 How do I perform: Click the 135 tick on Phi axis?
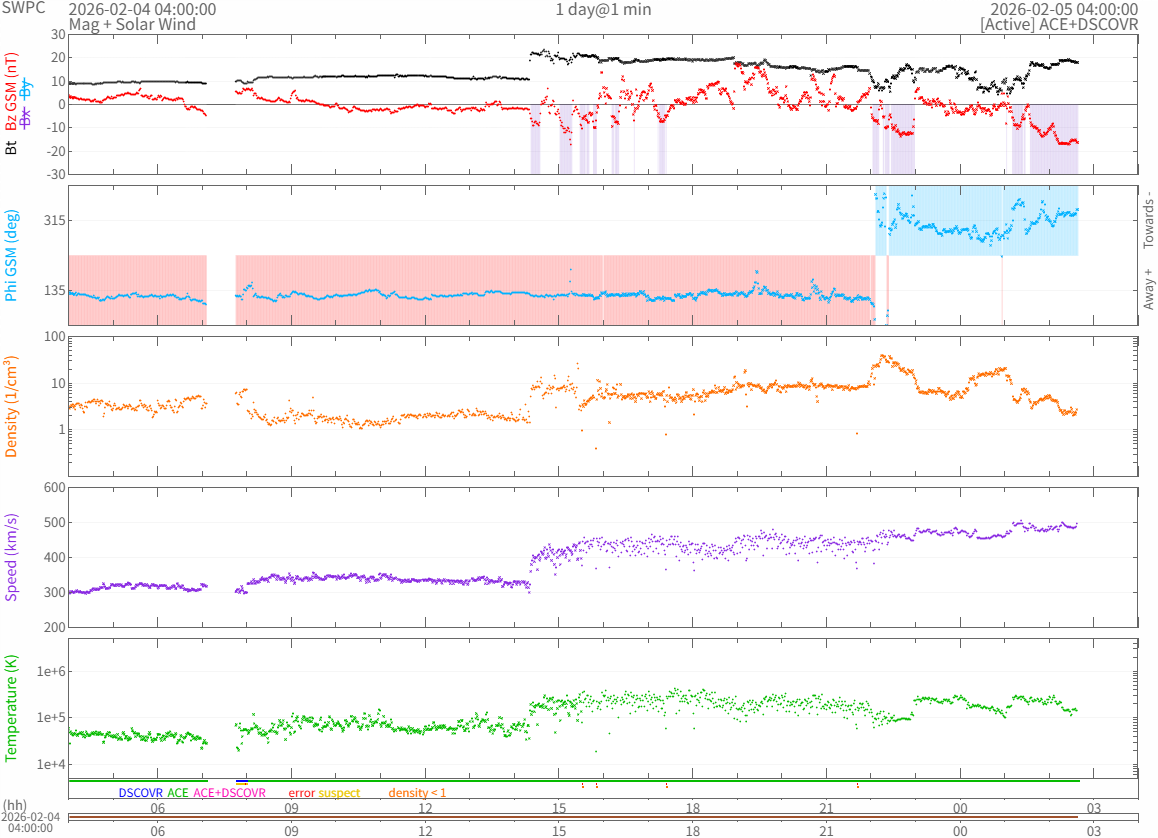(x=54, y=290)
